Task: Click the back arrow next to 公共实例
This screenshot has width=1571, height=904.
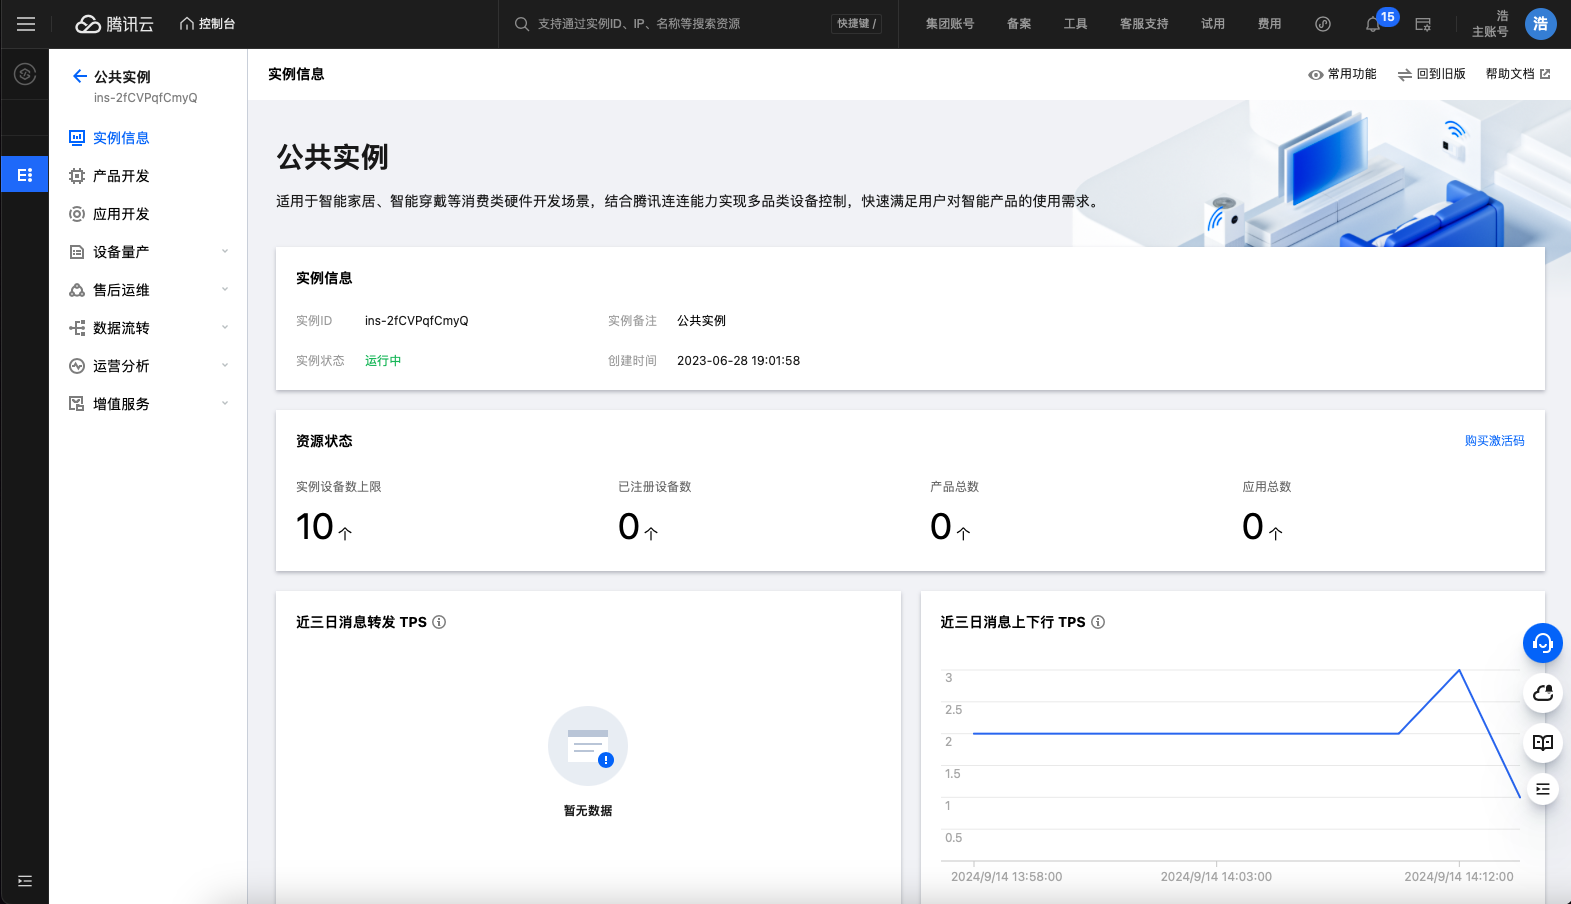Action: coord(79,76)
